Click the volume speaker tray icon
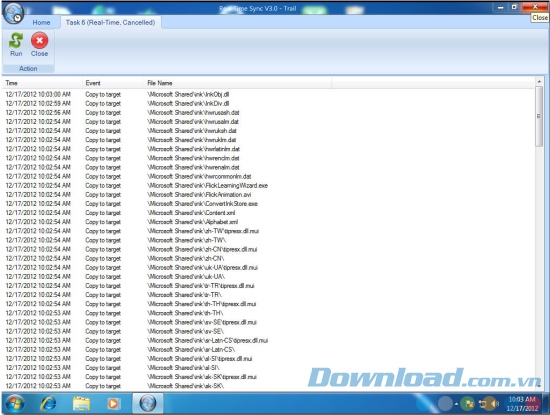Screen dimensions: 550x415 tap(495, 404)
